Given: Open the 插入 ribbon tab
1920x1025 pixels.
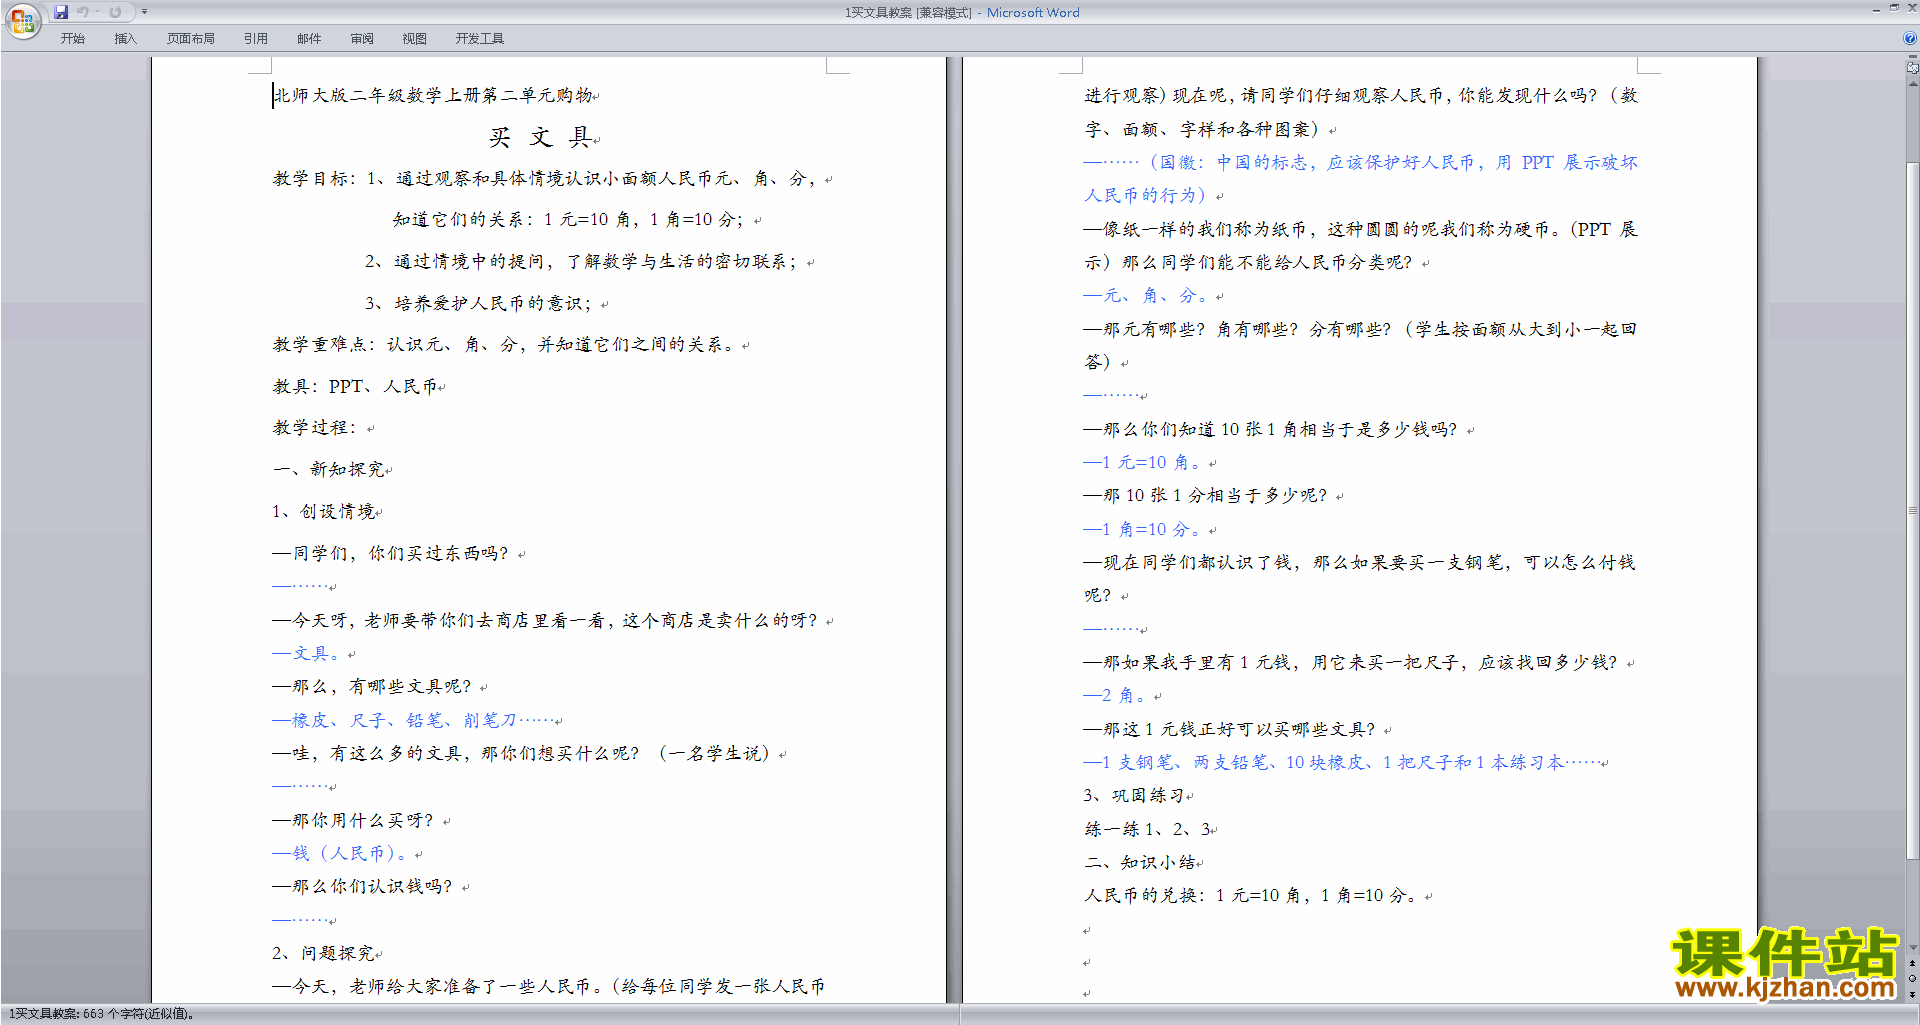Looking at the screenshot, I should pyautogui.click(x=125, y=39).
